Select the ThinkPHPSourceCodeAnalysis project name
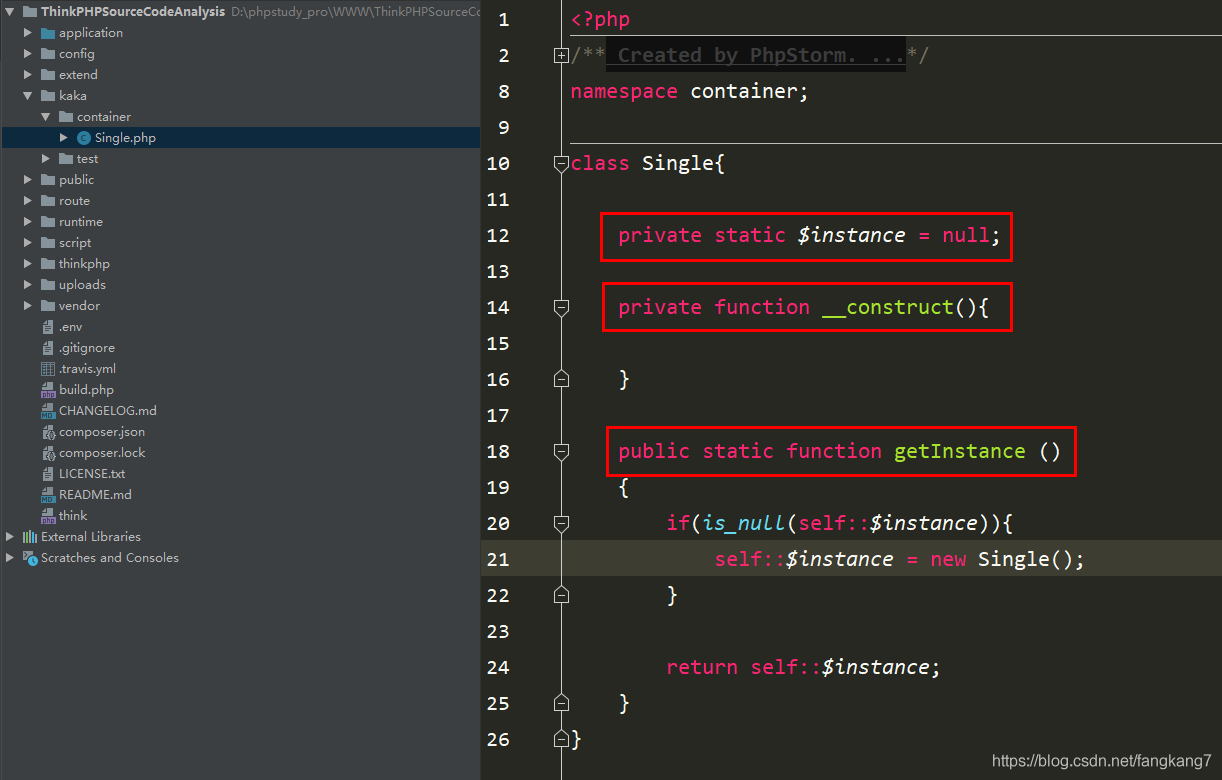This screenshot has height=780, width=1222. tap(133, 12)
